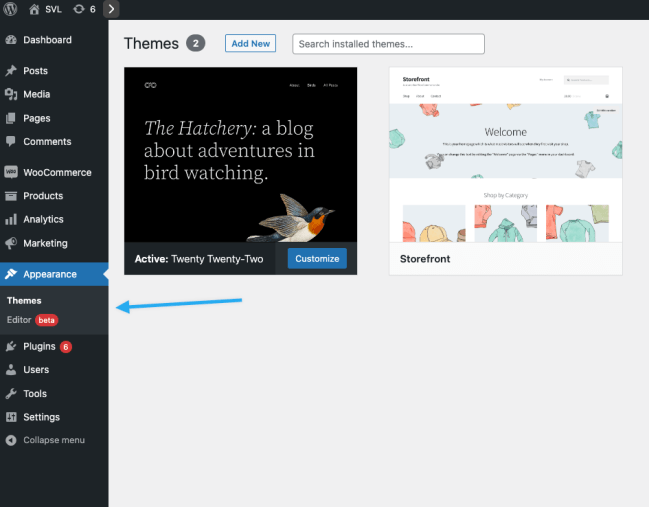Open the Themes submenu item
The width and height of the screenshot is (649, 507).
(24, 300)
